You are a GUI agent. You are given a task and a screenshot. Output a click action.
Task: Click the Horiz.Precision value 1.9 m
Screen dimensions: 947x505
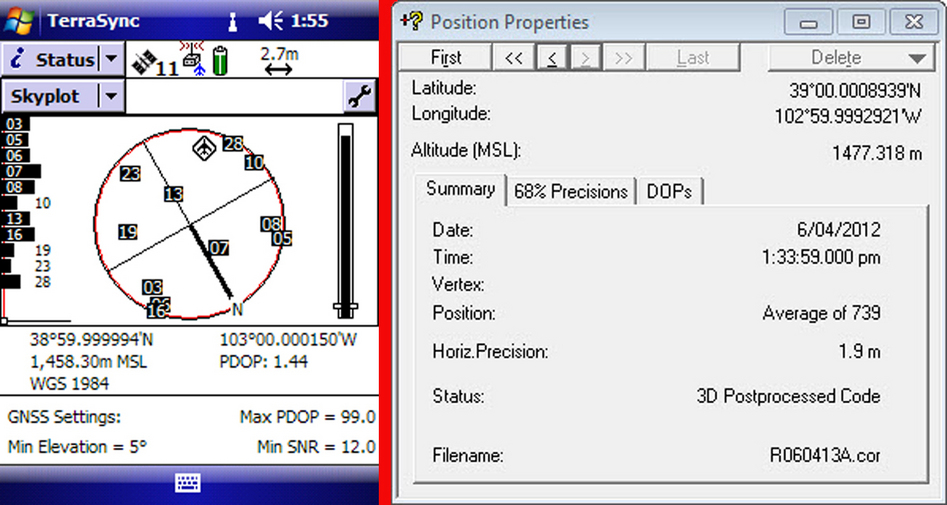pyautogui.click(x=859, y=352)
